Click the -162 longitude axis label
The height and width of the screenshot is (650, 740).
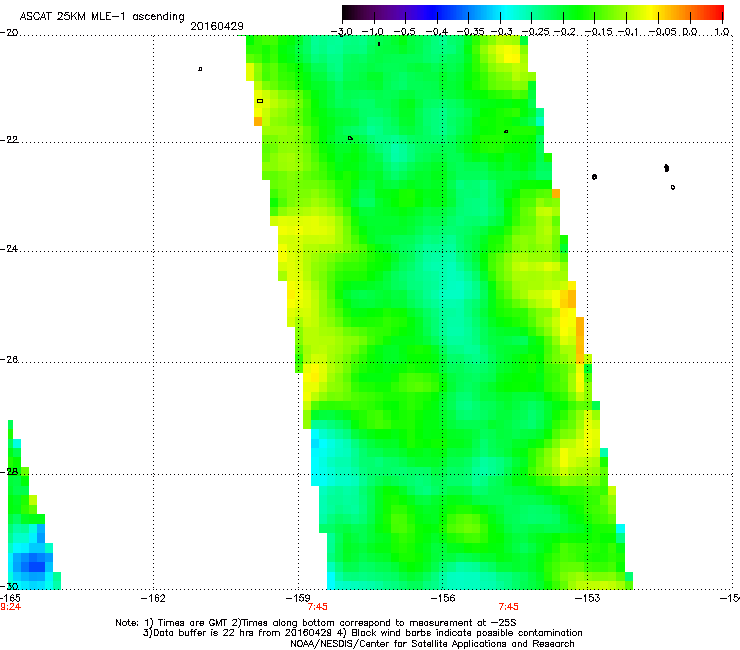click(153, 599)
